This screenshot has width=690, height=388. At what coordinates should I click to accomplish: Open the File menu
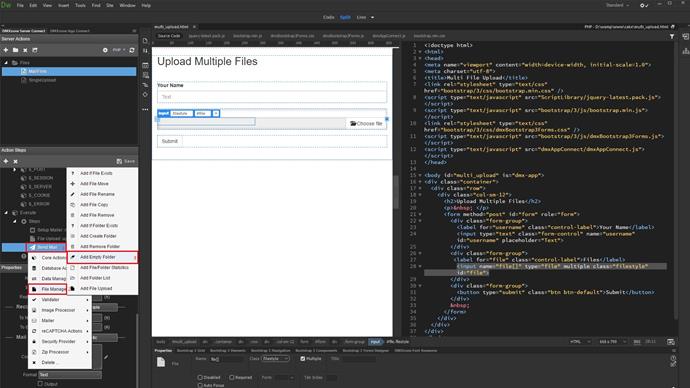pos(20,5)
